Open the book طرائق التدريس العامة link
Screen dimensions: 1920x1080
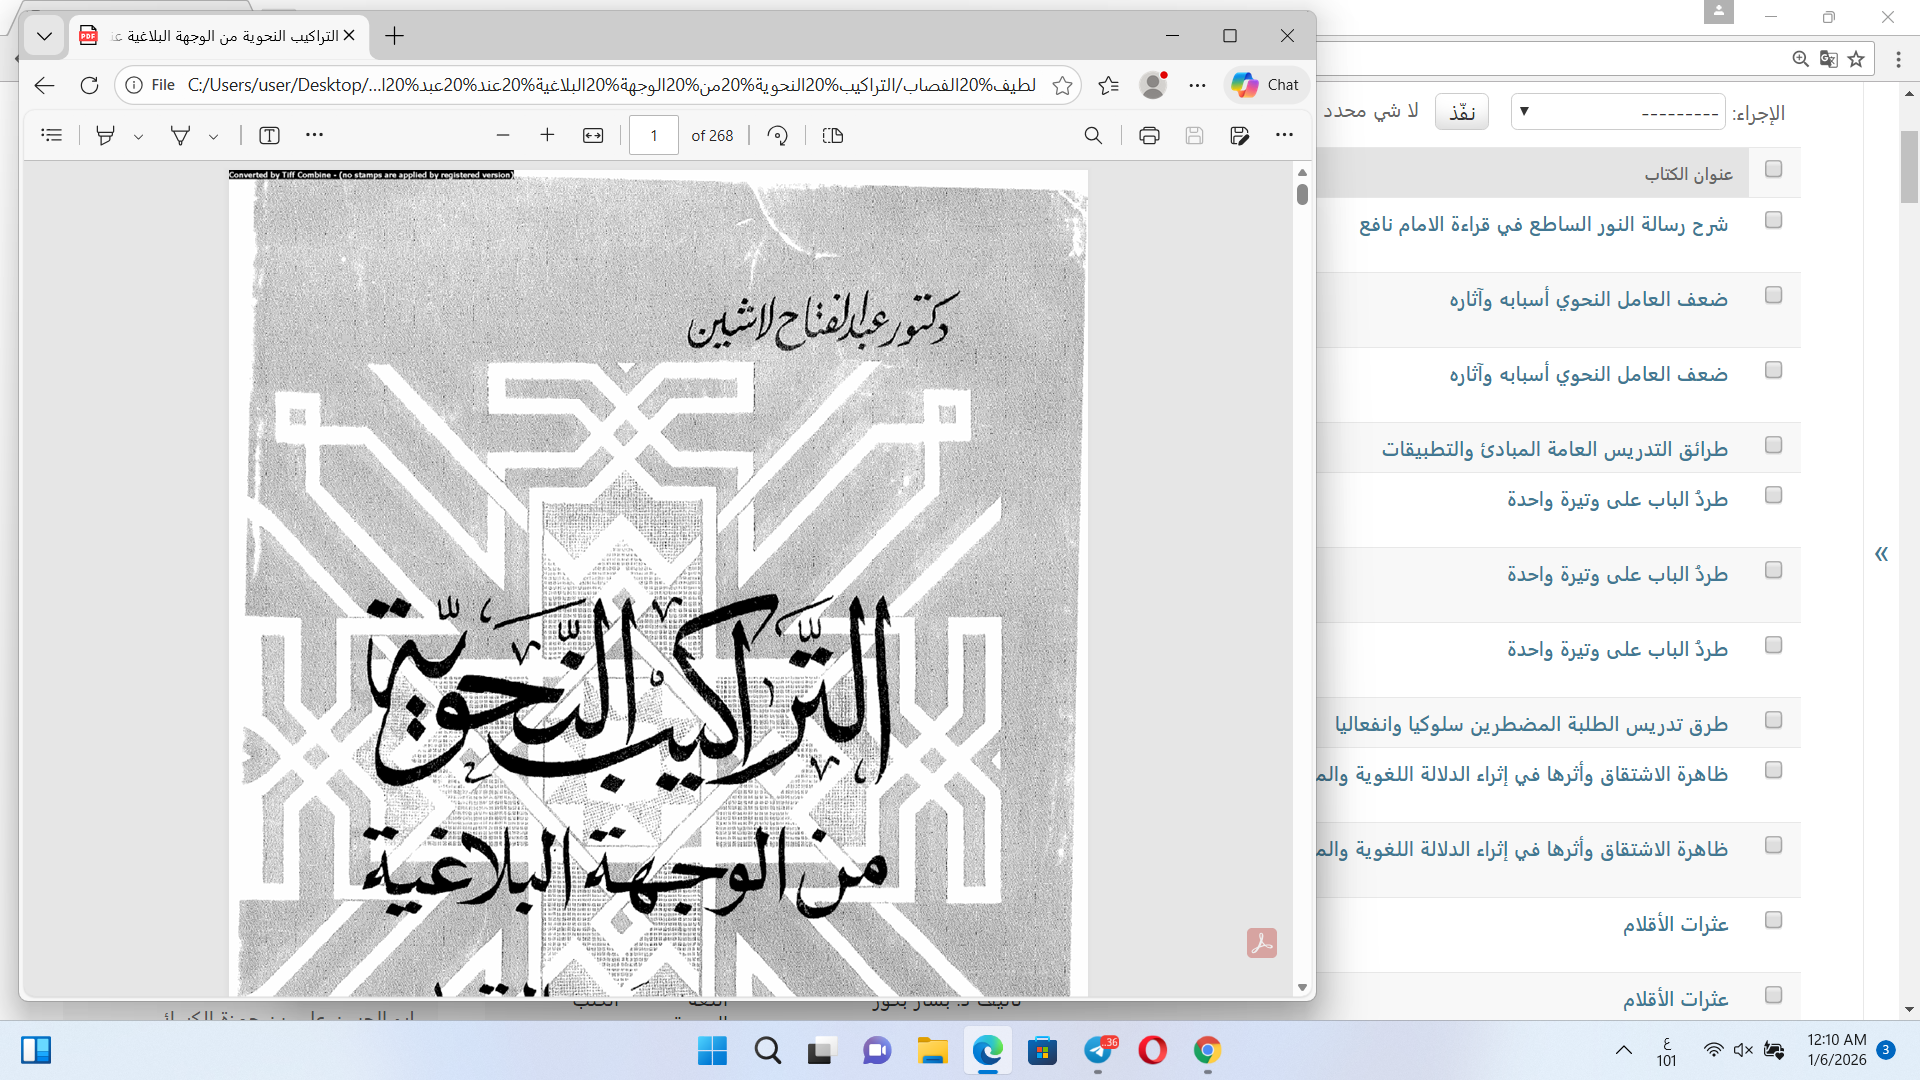coord(1555,449)
